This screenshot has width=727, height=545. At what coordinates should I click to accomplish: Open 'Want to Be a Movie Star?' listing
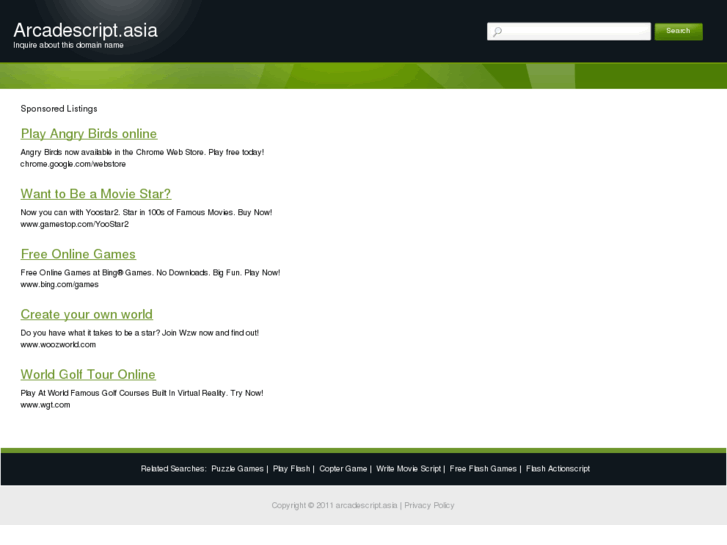pos(96,194)
